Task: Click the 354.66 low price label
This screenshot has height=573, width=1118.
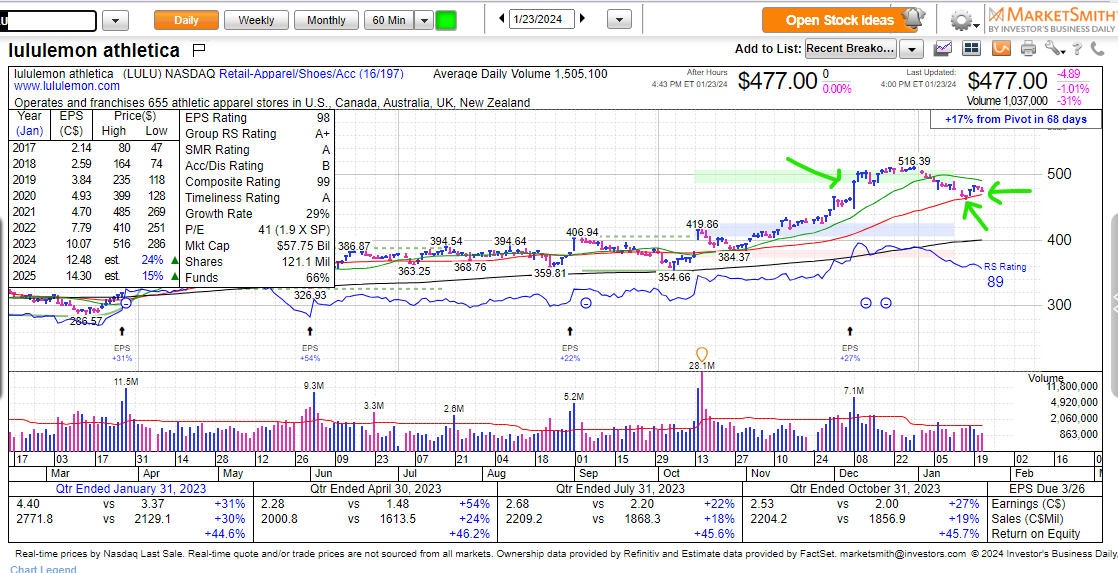Action: tap(674, 277)
